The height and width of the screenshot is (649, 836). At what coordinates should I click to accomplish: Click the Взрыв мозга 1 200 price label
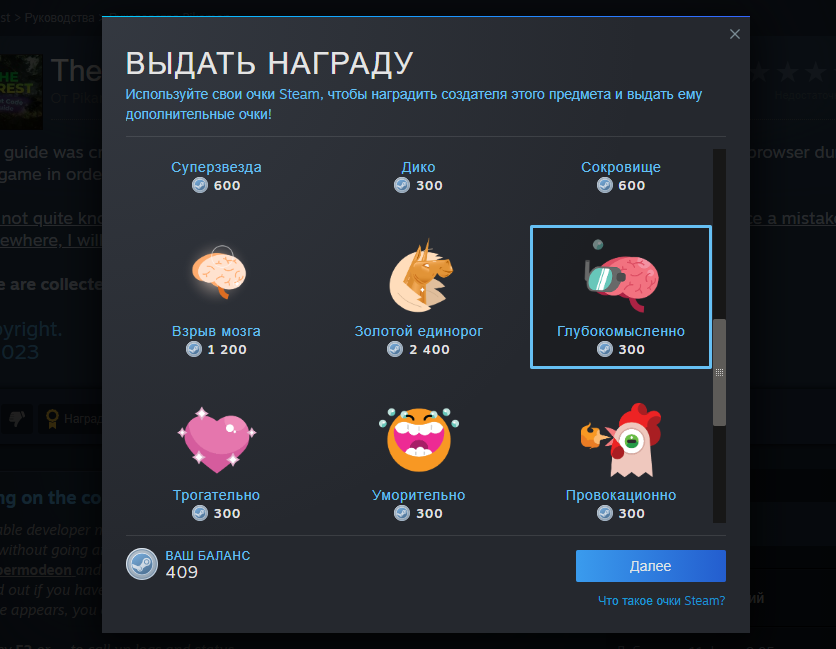tap(216, 350)
